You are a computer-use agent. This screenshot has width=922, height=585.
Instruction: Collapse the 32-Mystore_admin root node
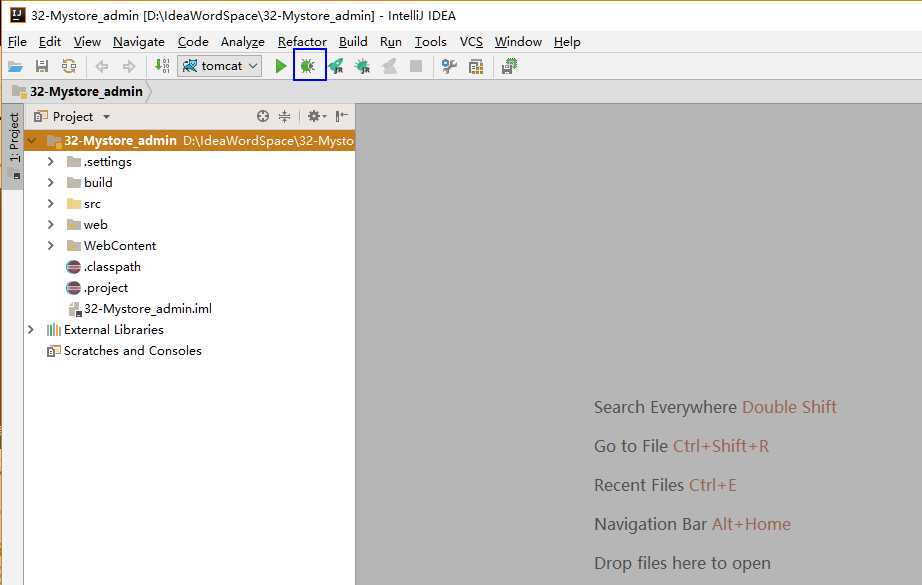(x=32, y=141)
